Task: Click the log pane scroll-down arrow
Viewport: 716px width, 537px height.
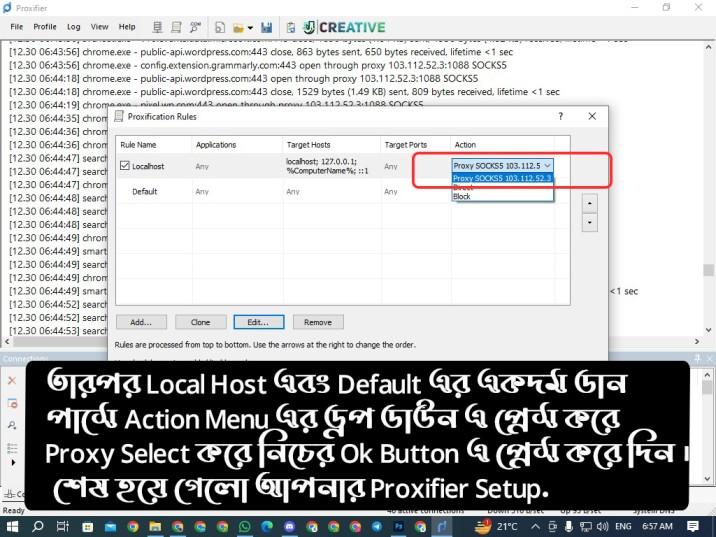Action: click(x=708, y=330)
